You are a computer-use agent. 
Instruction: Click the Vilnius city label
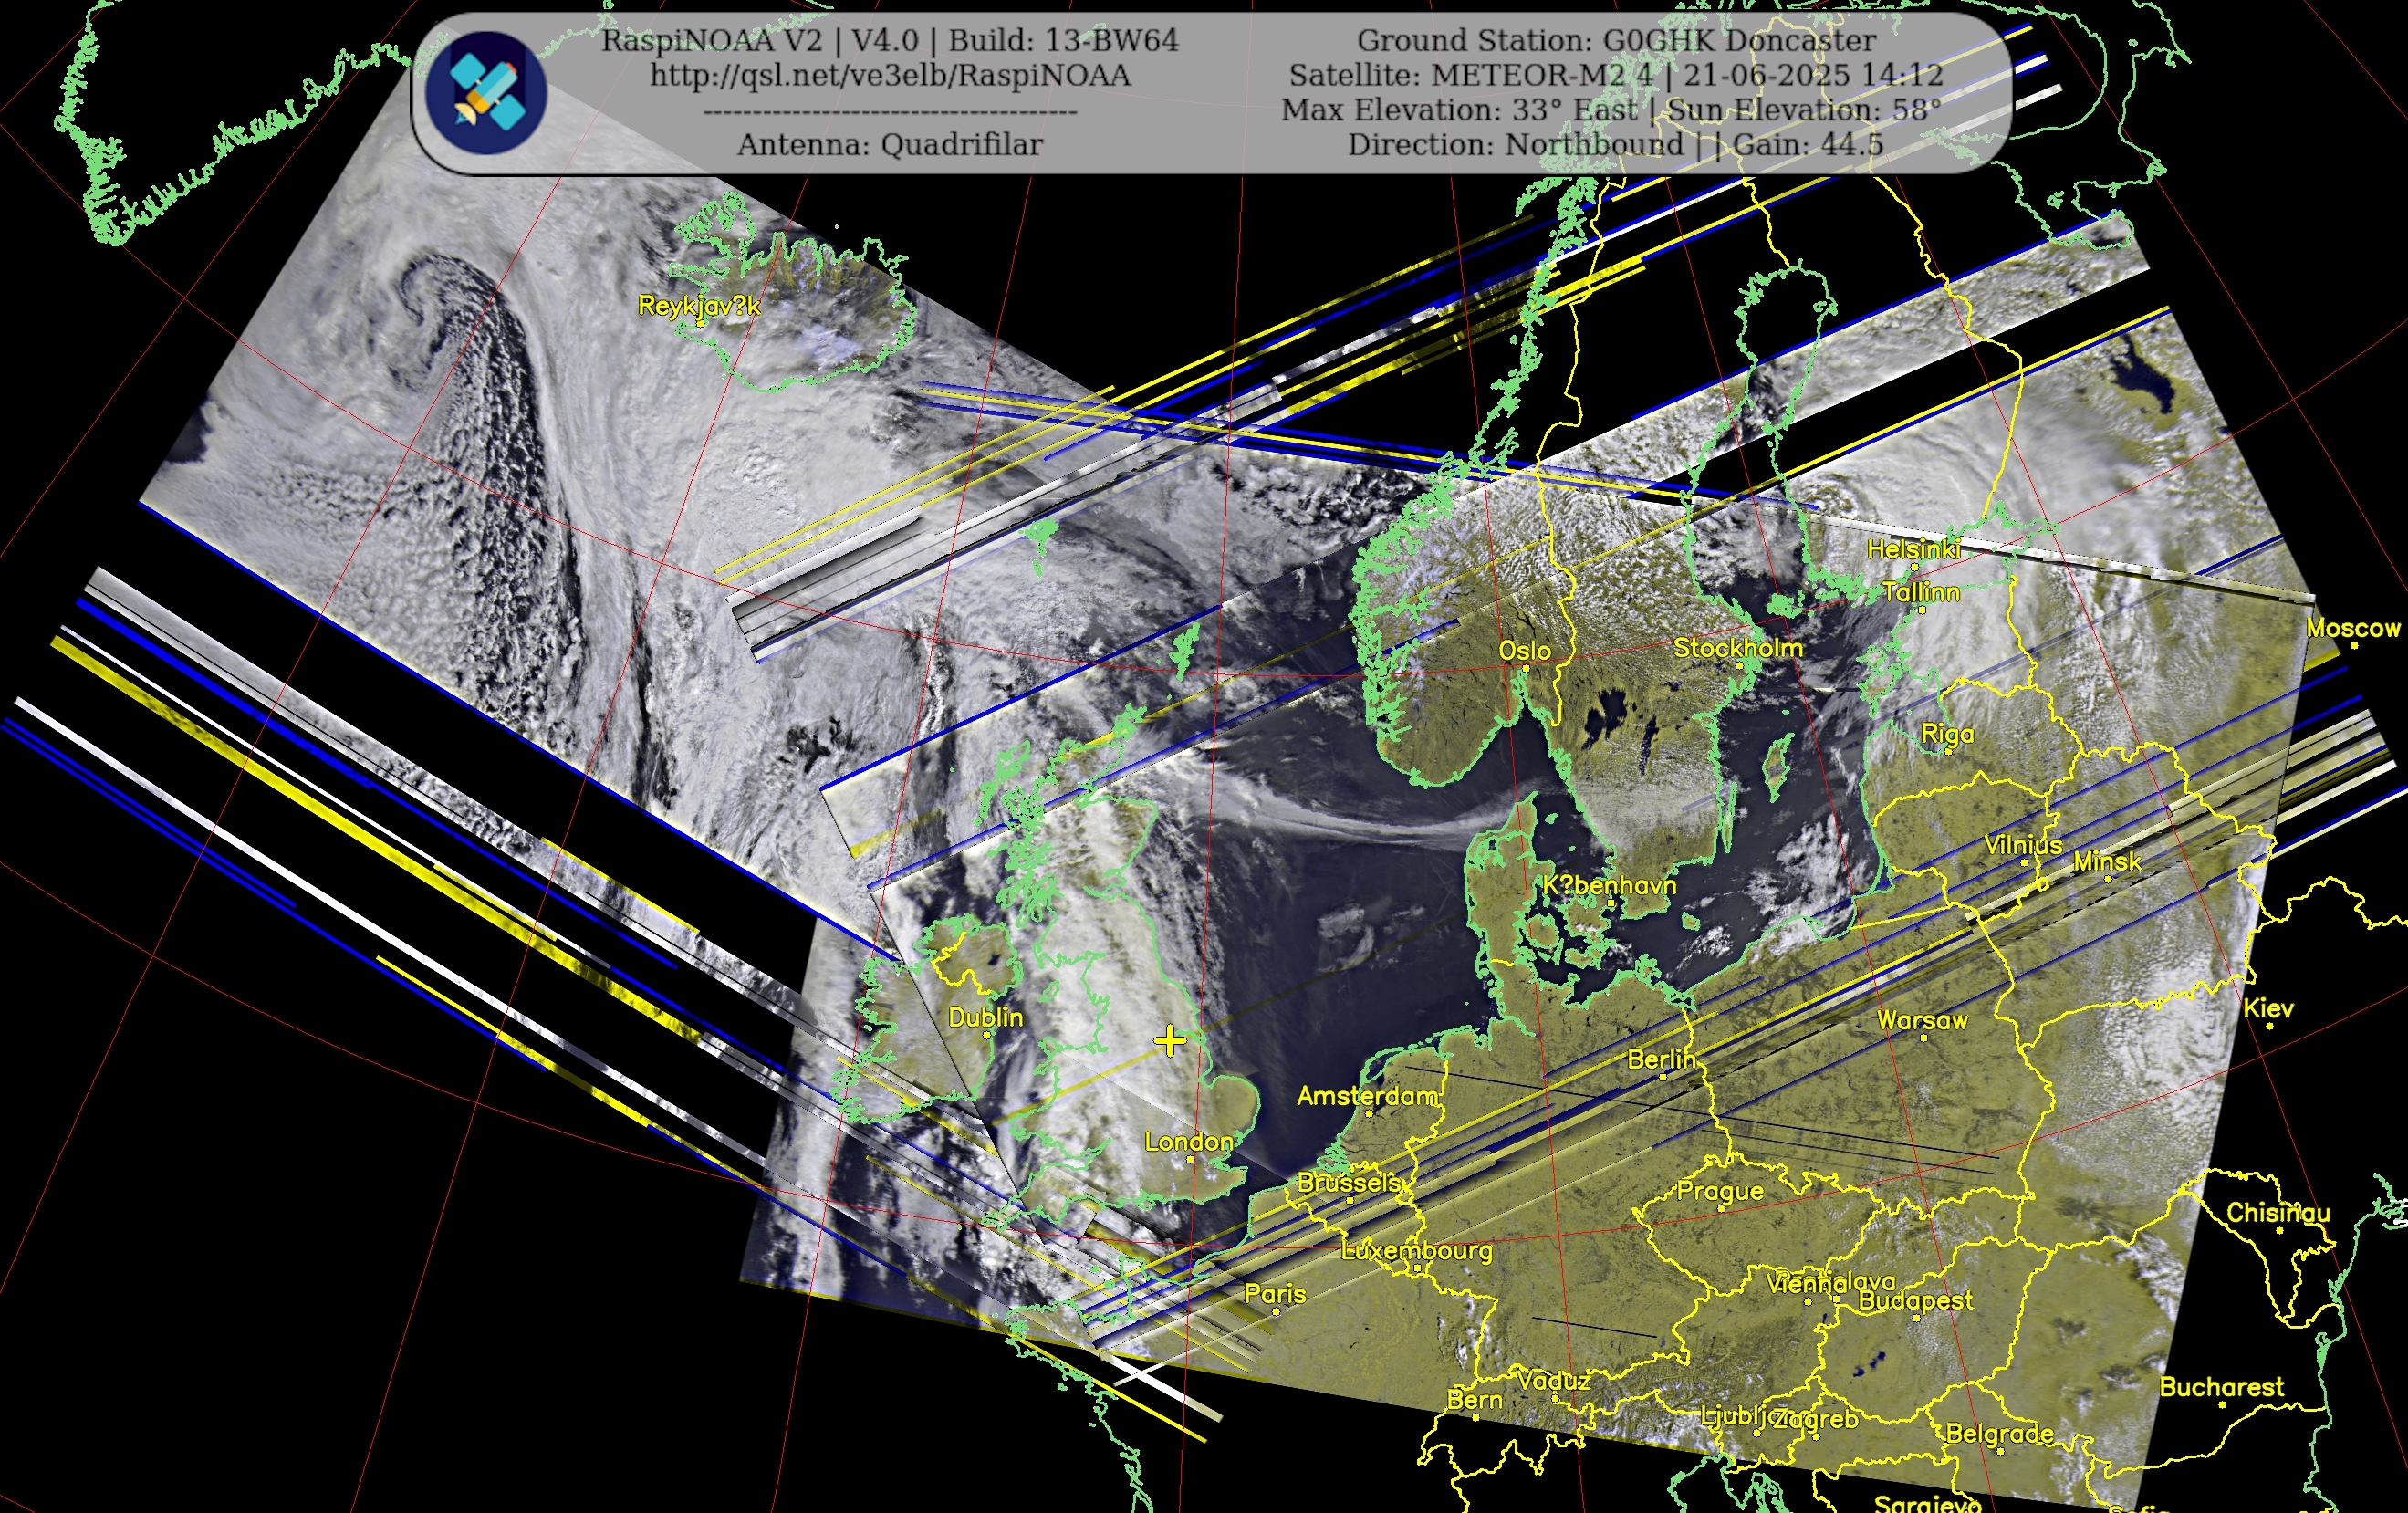pos(2023,845)
